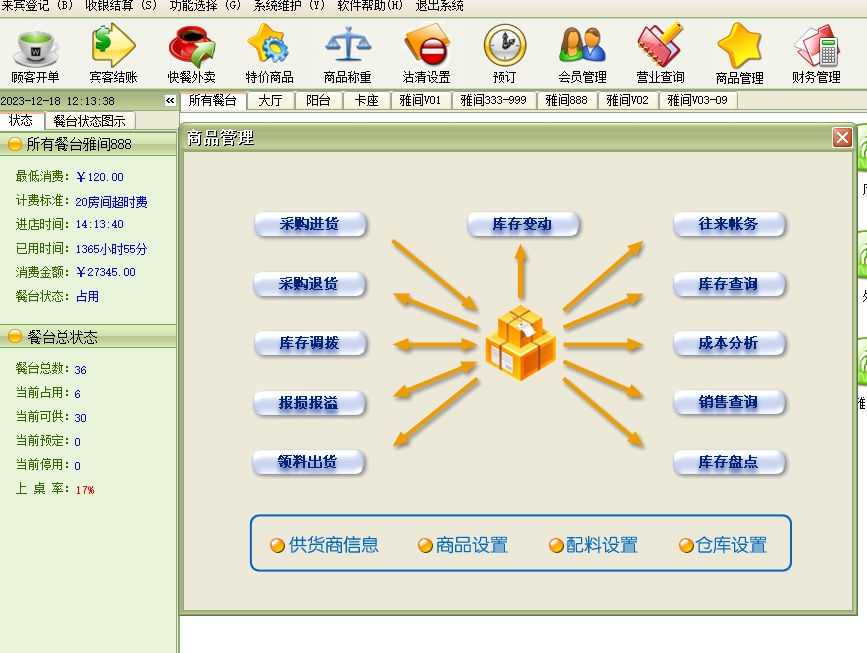Image resolution: width=867 pixels, height=653 pixels.
Task: Collapse the 餐台总状态 section header
Action: [x=15, y=337]
